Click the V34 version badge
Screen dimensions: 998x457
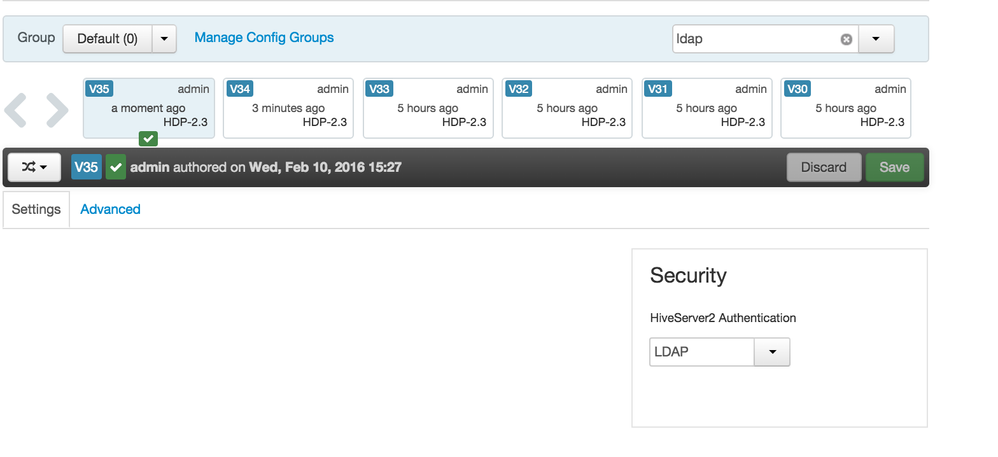pyautogui.click(x=240, y=89)
